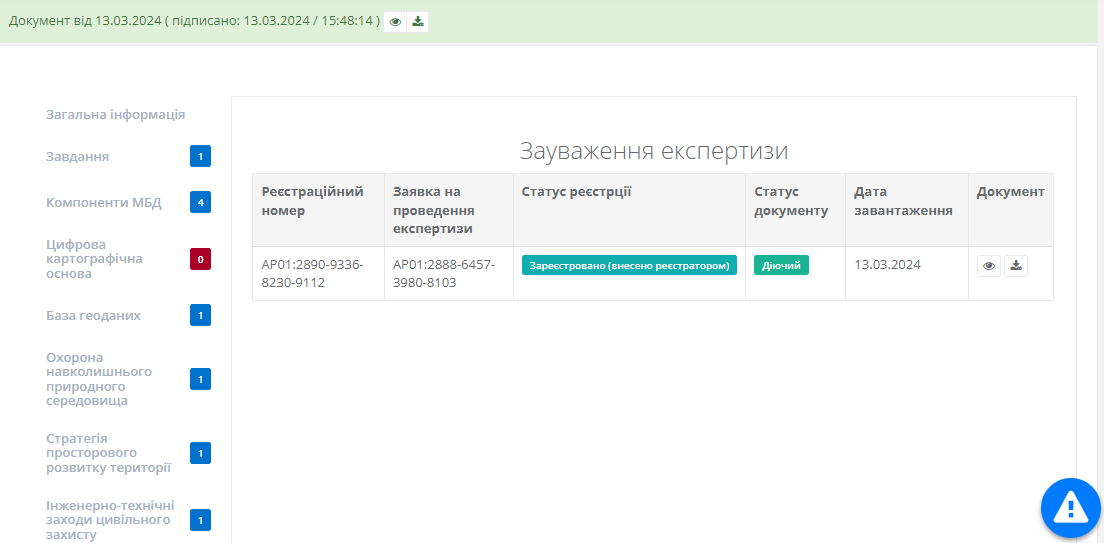The width and height of the screenshot is (1104, 543).
Task: Click the green Діючий document status label
Action: click(781, 265)
